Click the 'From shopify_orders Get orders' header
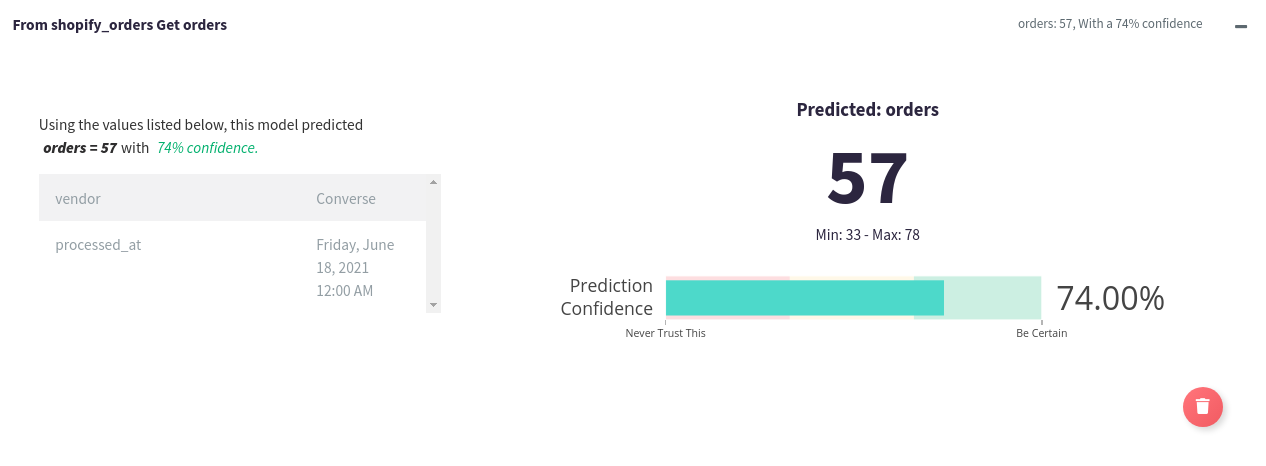This screenshot has width=1266, height=466. pos(120,24)
